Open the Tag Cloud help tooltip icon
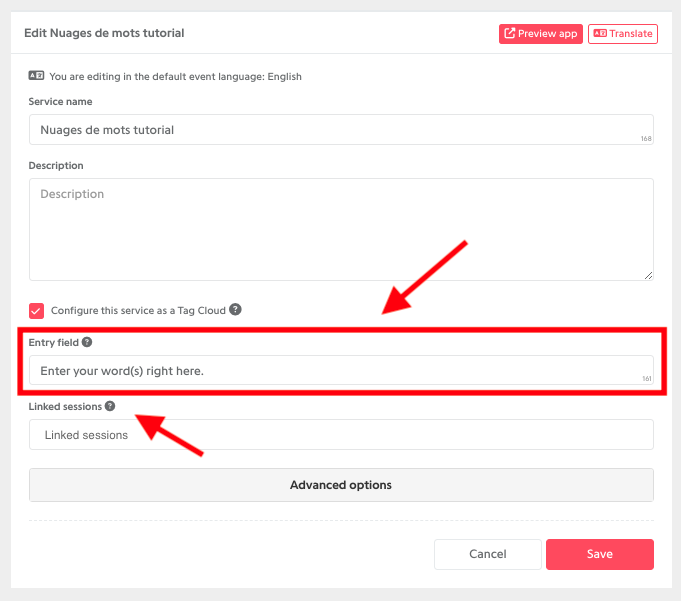Screen dimensions: 681x601 [x=235, y=310]
